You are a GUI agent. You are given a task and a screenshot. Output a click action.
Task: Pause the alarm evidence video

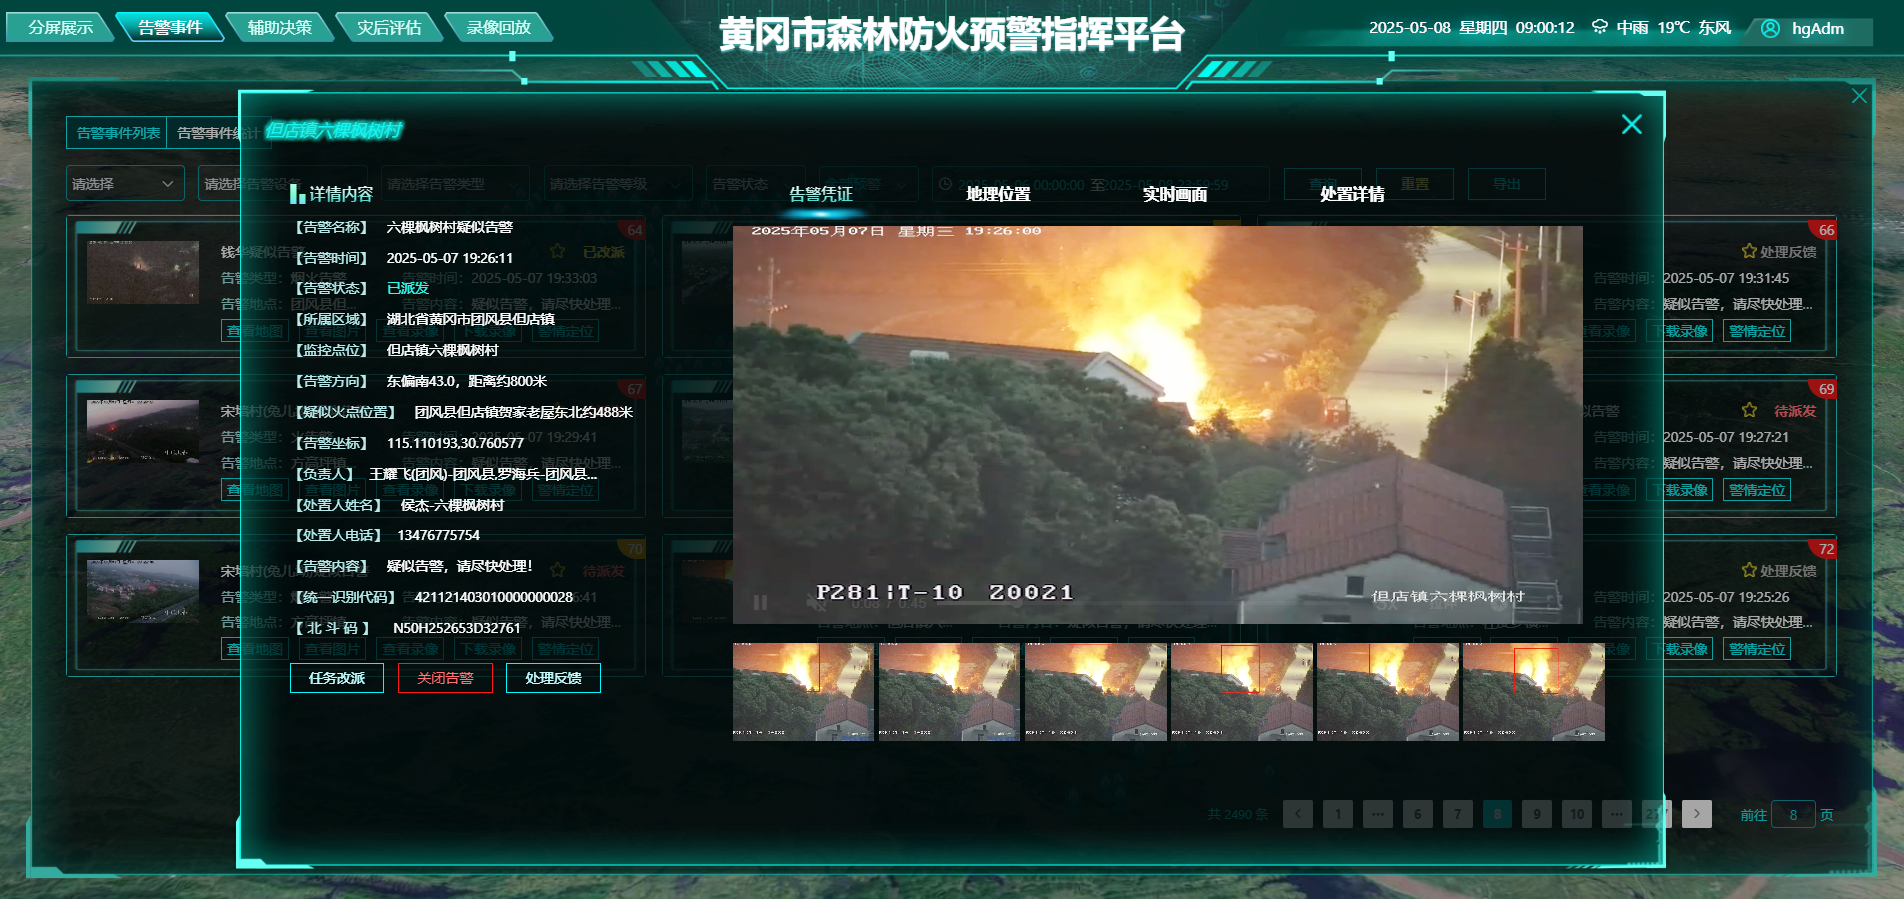[x=760, y=603]
